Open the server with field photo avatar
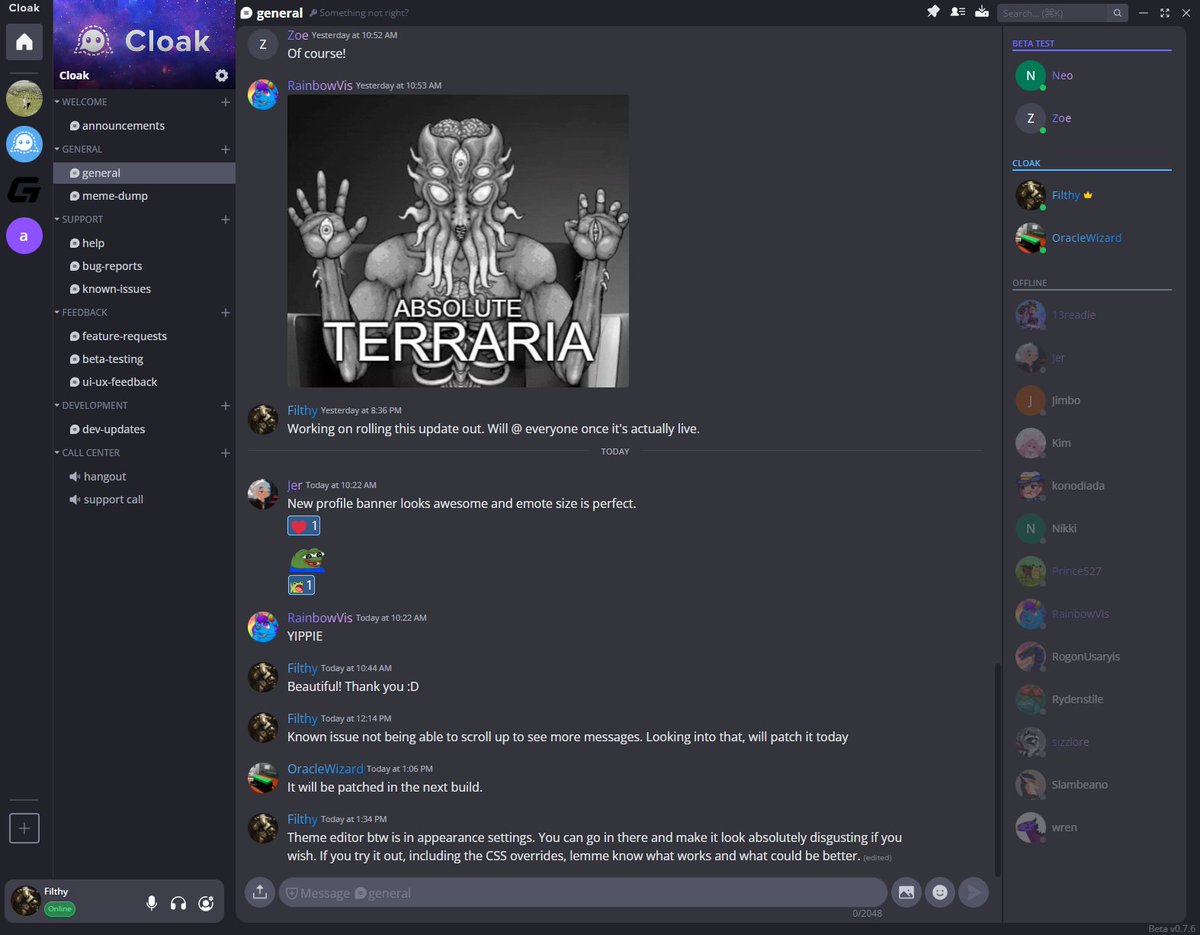This screenshot has width=1200, height=935. [24, 98]
